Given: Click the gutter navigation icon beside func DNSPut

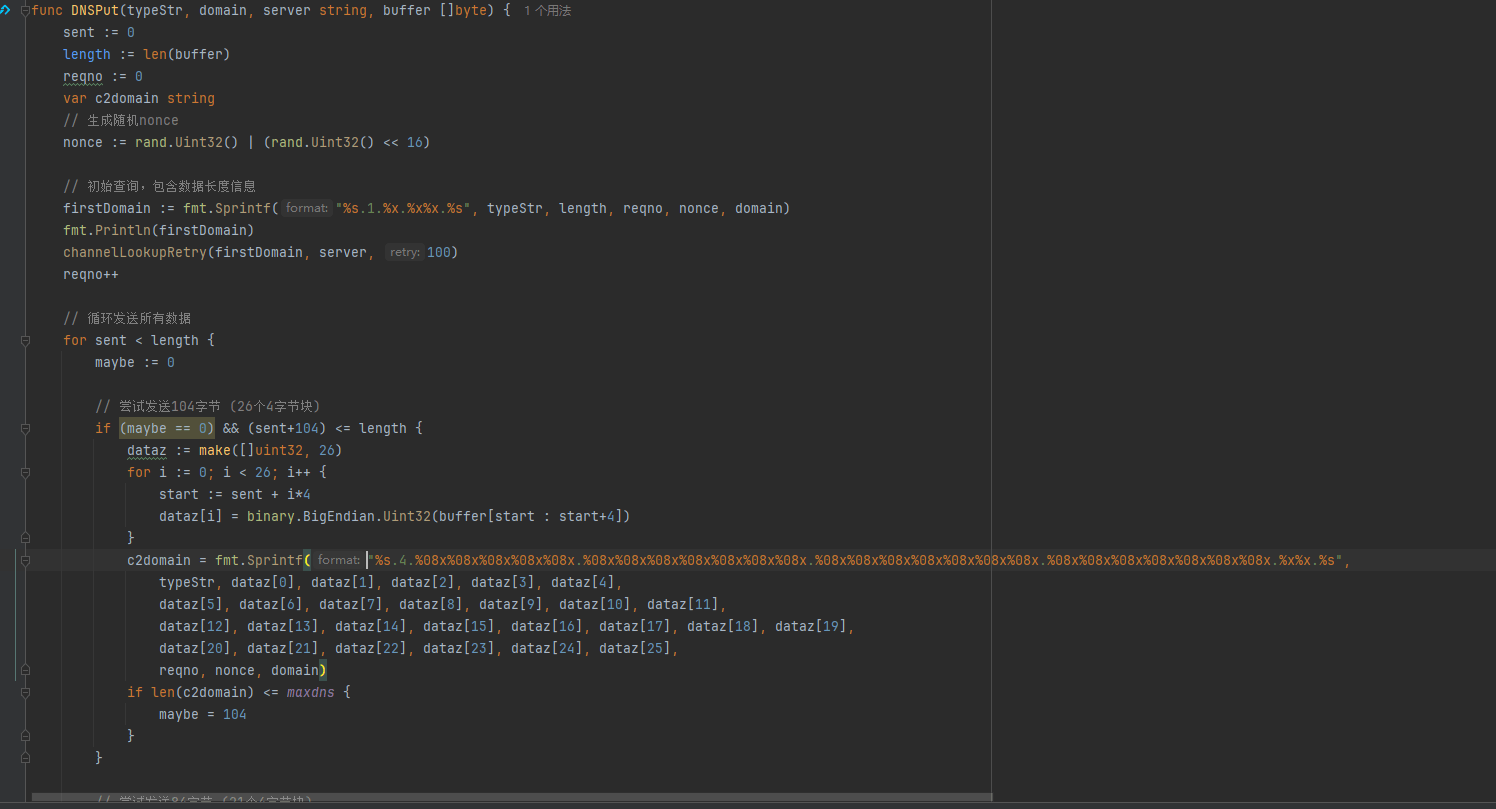Looking at the screenshot, I should click(x=5, y=10).
